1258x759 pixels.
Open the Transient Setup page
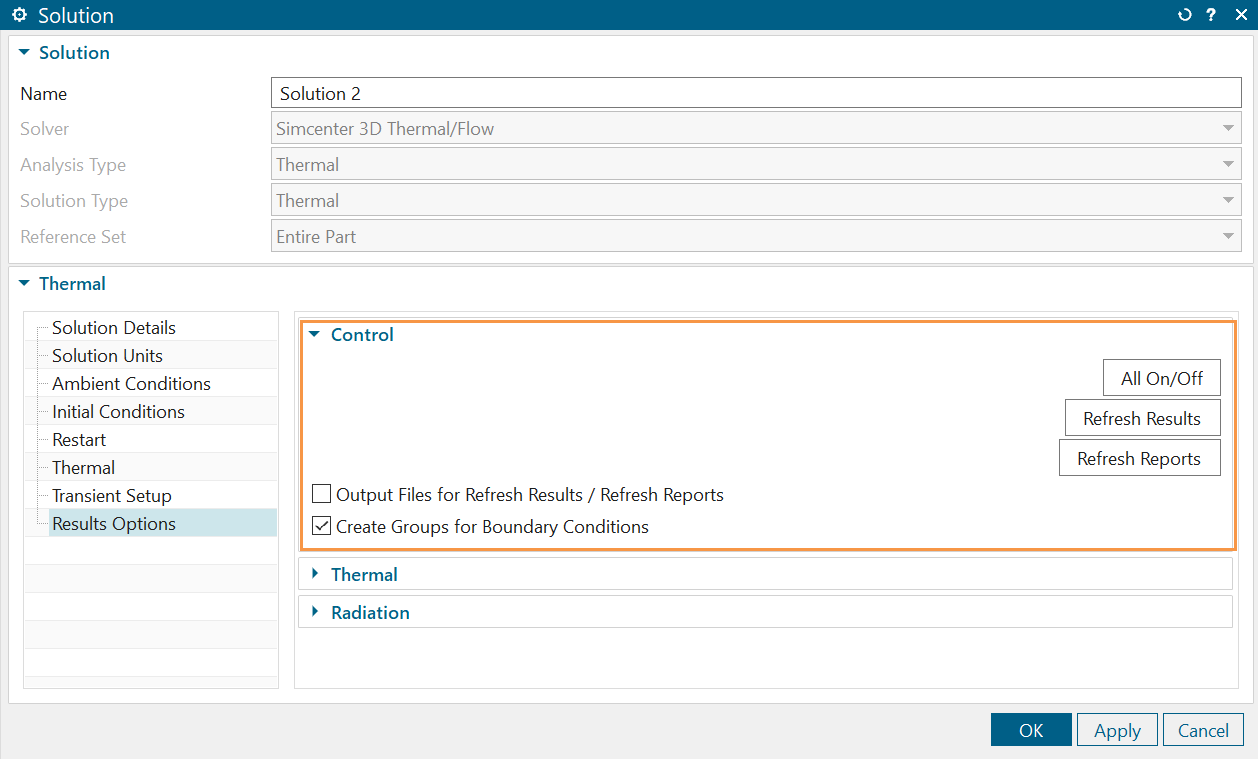(112, 496)
